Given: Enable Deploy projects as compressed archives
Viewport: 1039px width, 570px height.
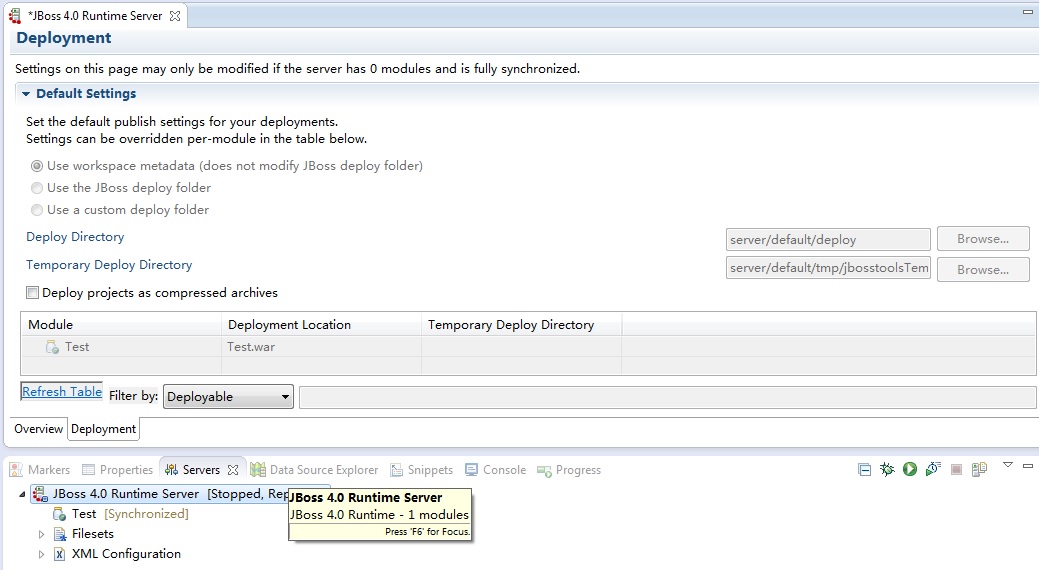Looking at the screenshot, I should click(32, 292).
